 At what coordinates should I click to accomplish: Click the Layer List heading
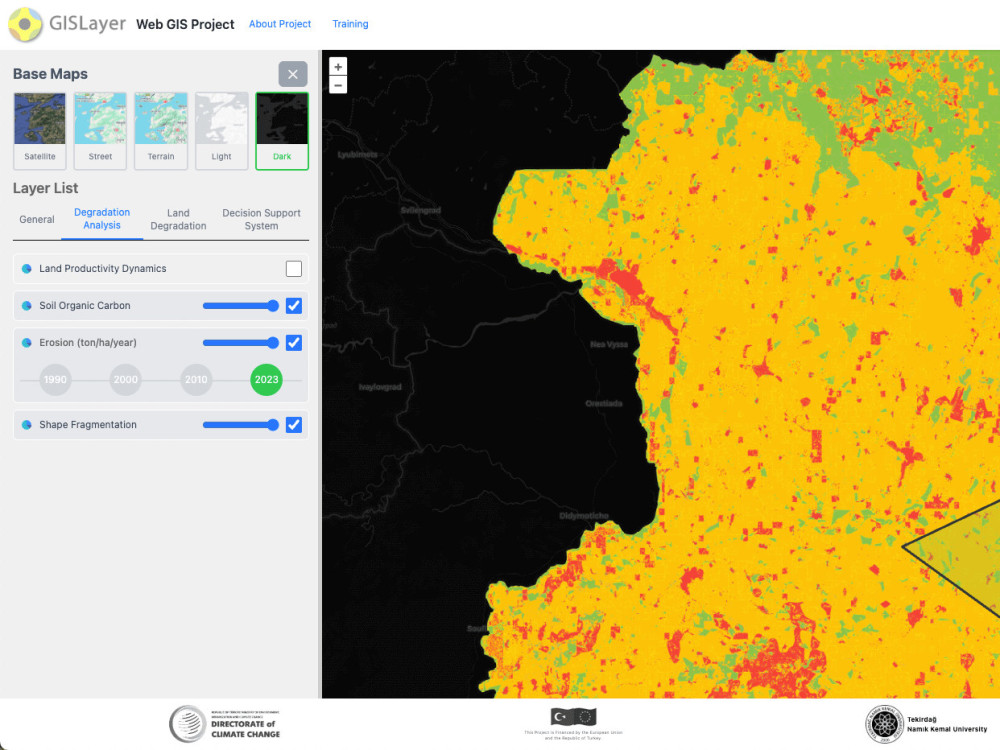coord(45,188)
